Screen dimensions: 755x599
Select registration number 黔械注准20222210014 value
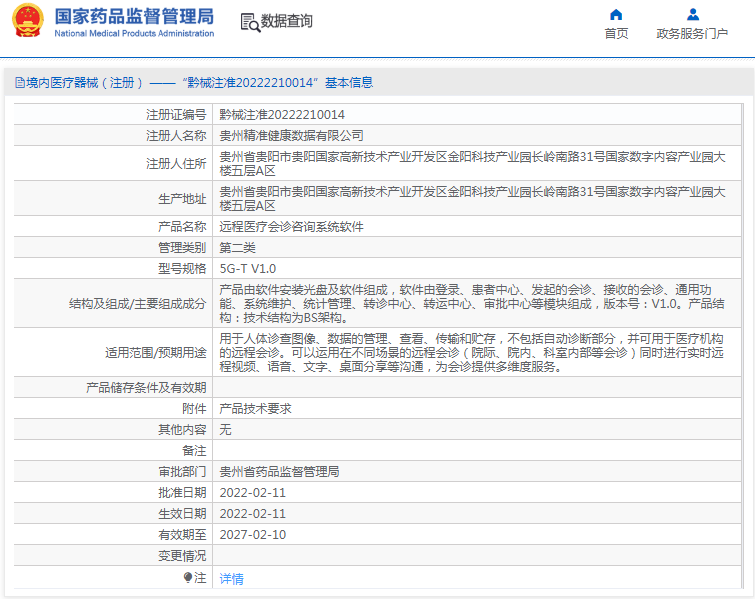tap(282, 115)
